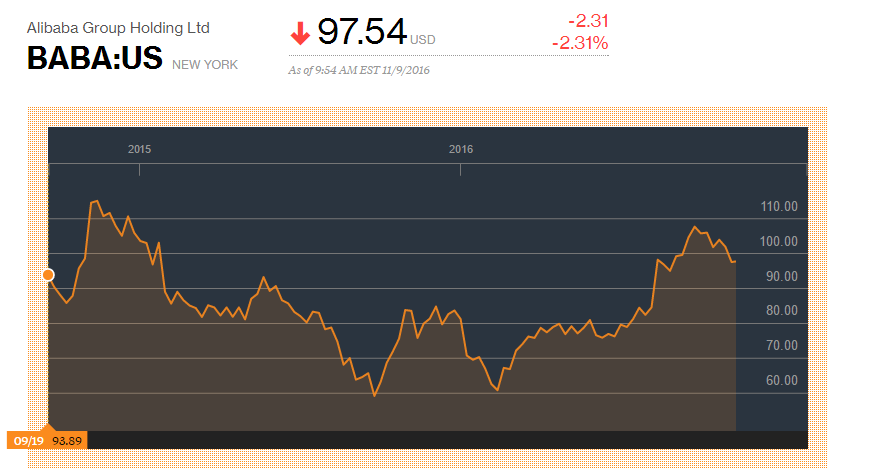Click the 2015 year axis label
Screen dimensions: 876x474
click(x=139, y=149)
